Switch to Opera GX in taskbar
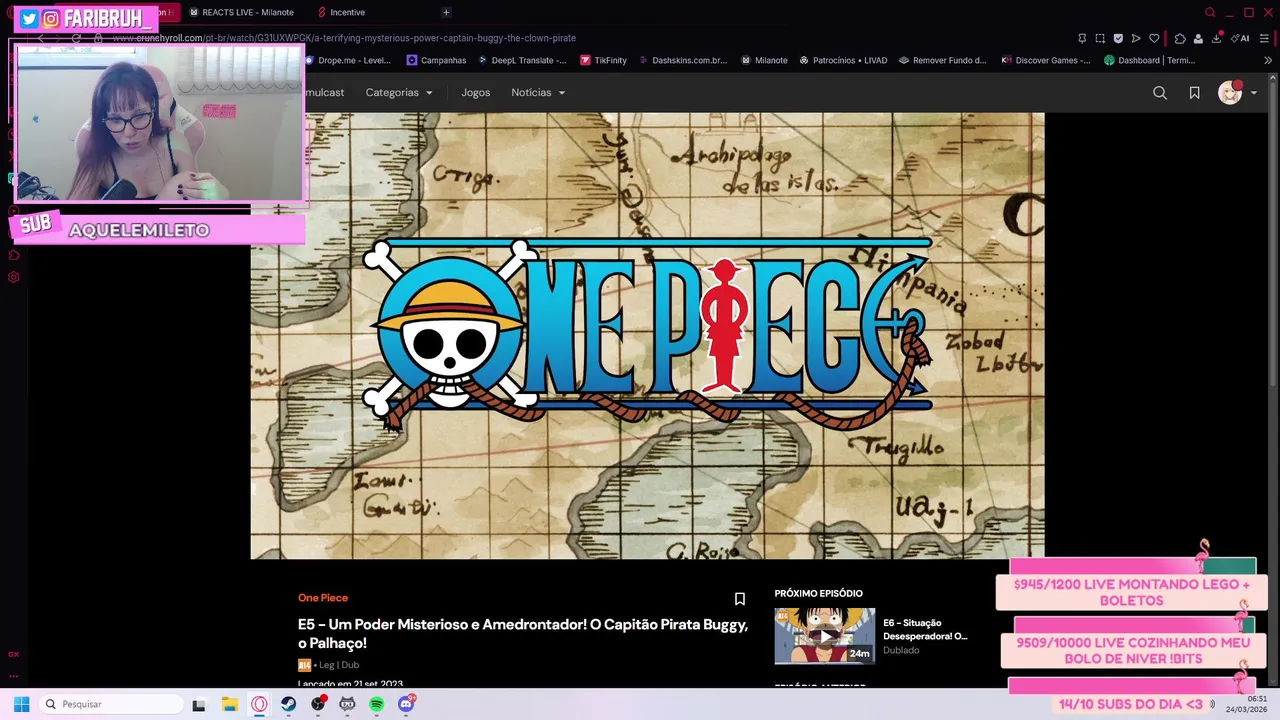The height and width of the screenshot is (720, 1280). tap(259, 704)
